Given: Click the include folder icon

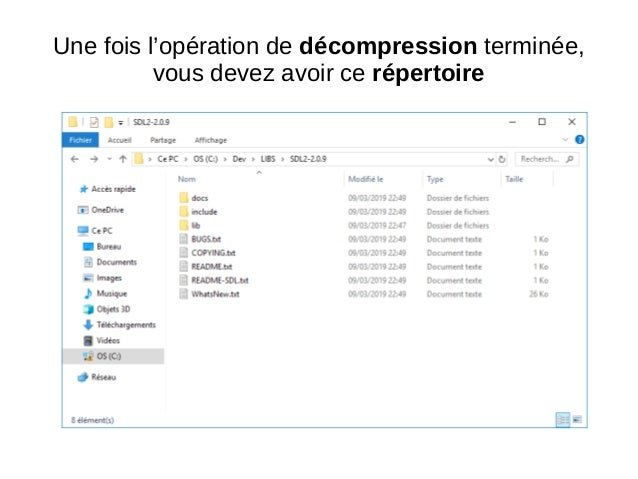Looking at the screenshot, I should (x=184, y=212).
